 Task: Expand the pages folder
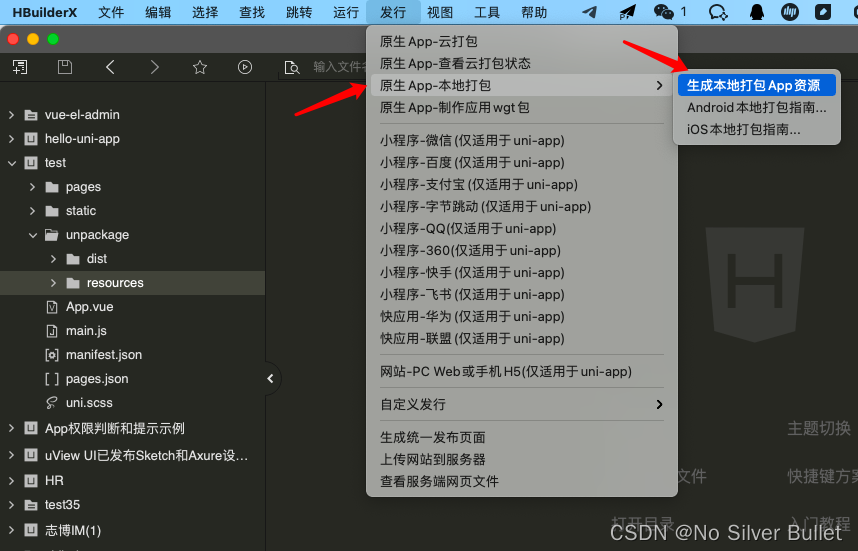pyautogui.click(x=32, y=187)
